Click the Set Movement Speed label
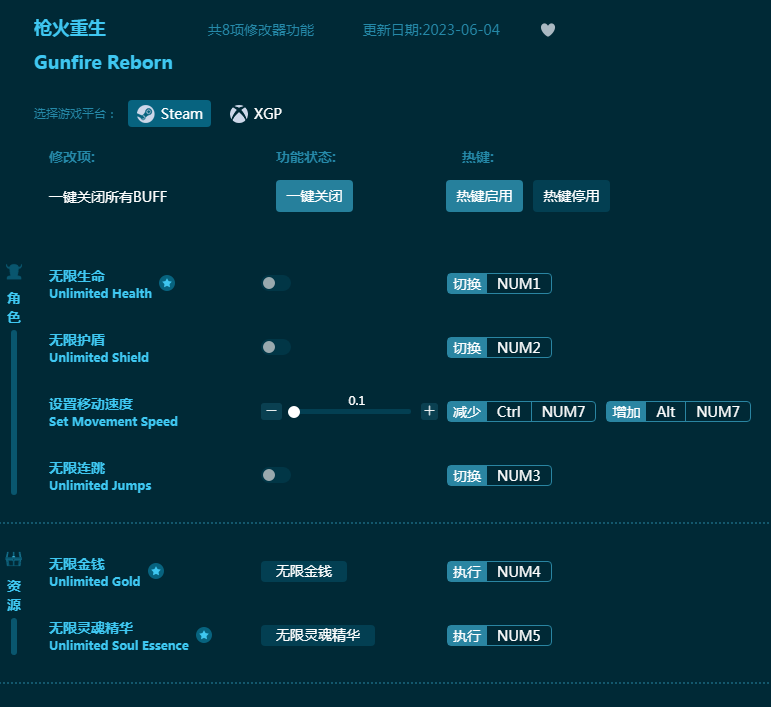 113,421
